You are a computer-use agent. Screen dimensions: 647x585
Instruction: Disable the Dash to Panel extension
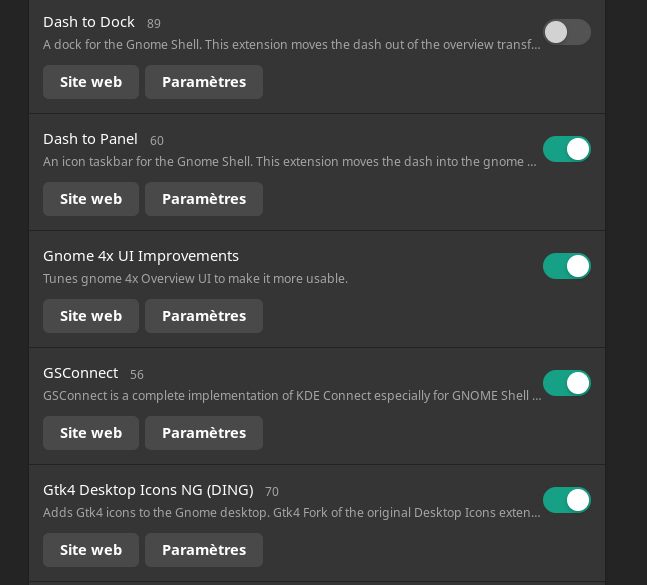coord(567,149)
